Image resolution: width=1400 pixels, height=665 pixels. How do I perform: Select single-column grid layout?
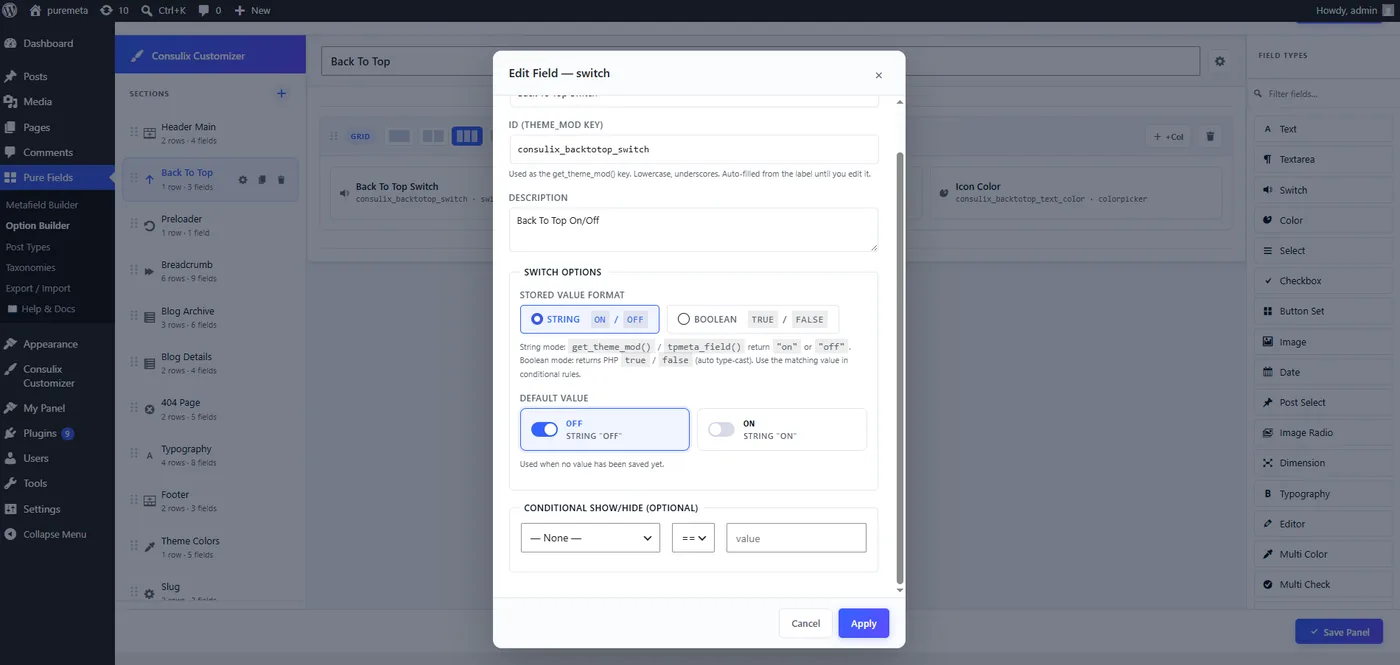click(399, 136)
